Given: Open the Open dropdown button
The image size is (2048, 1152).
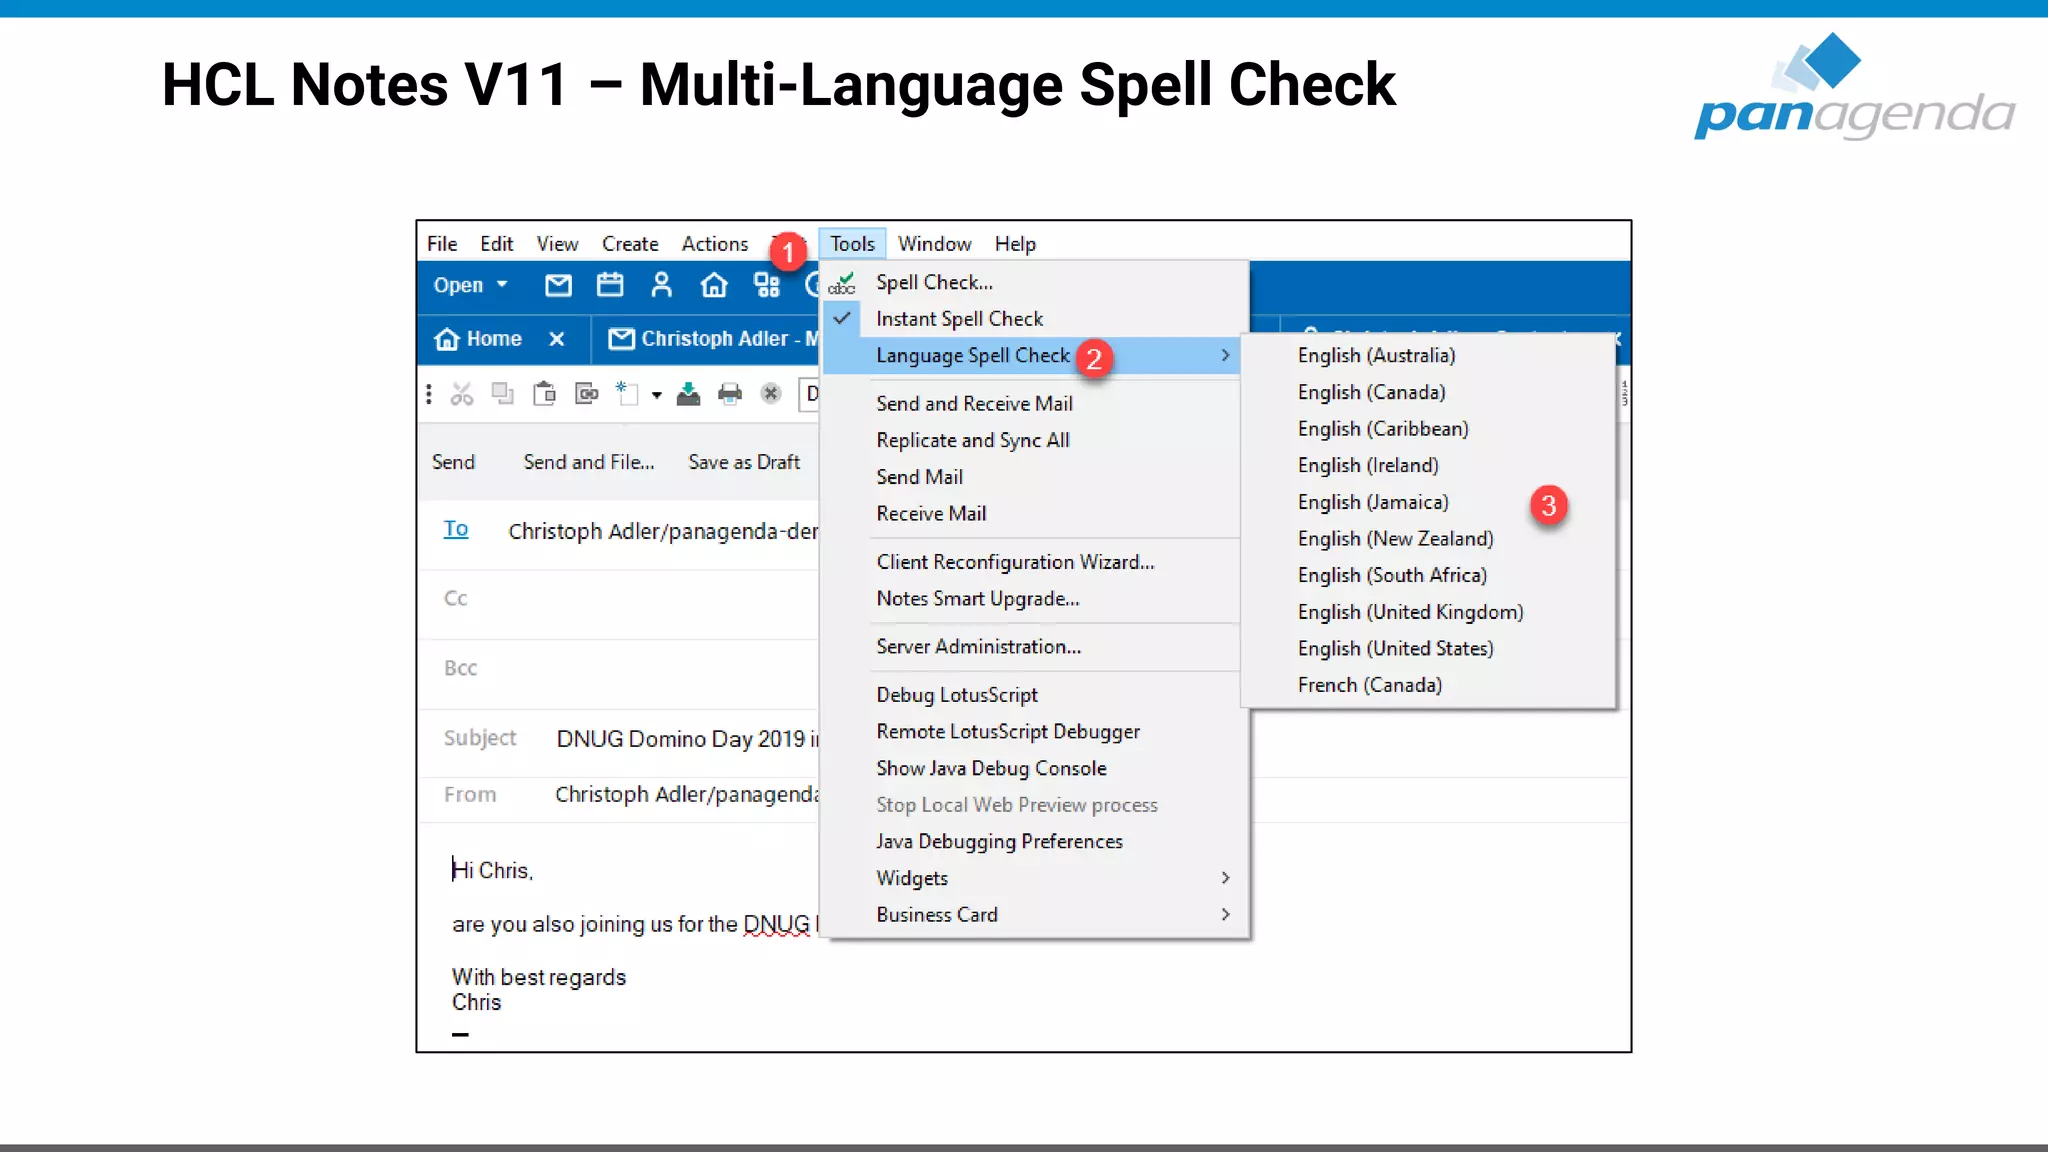Looking at the screenshot, I should pos(470,286).
